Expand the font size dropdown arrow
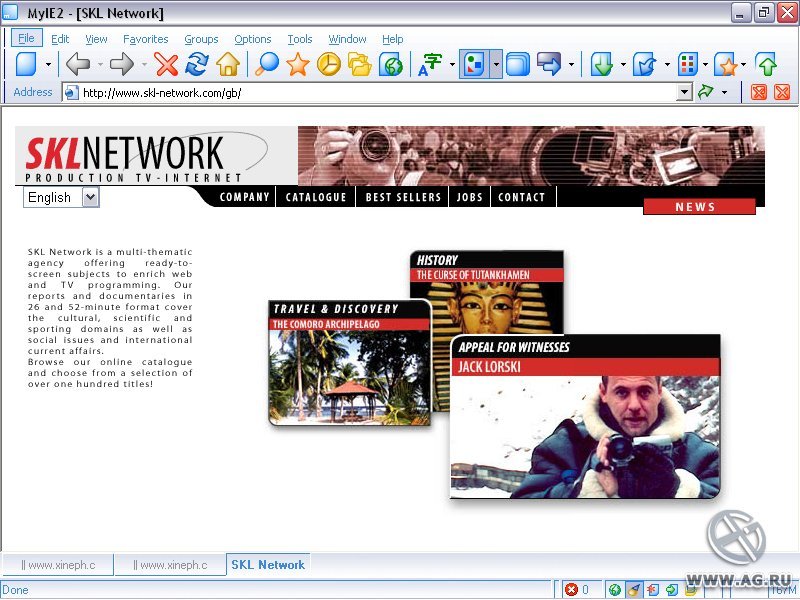The height and width of the screenshot is (600, 800). click(452, 65)
